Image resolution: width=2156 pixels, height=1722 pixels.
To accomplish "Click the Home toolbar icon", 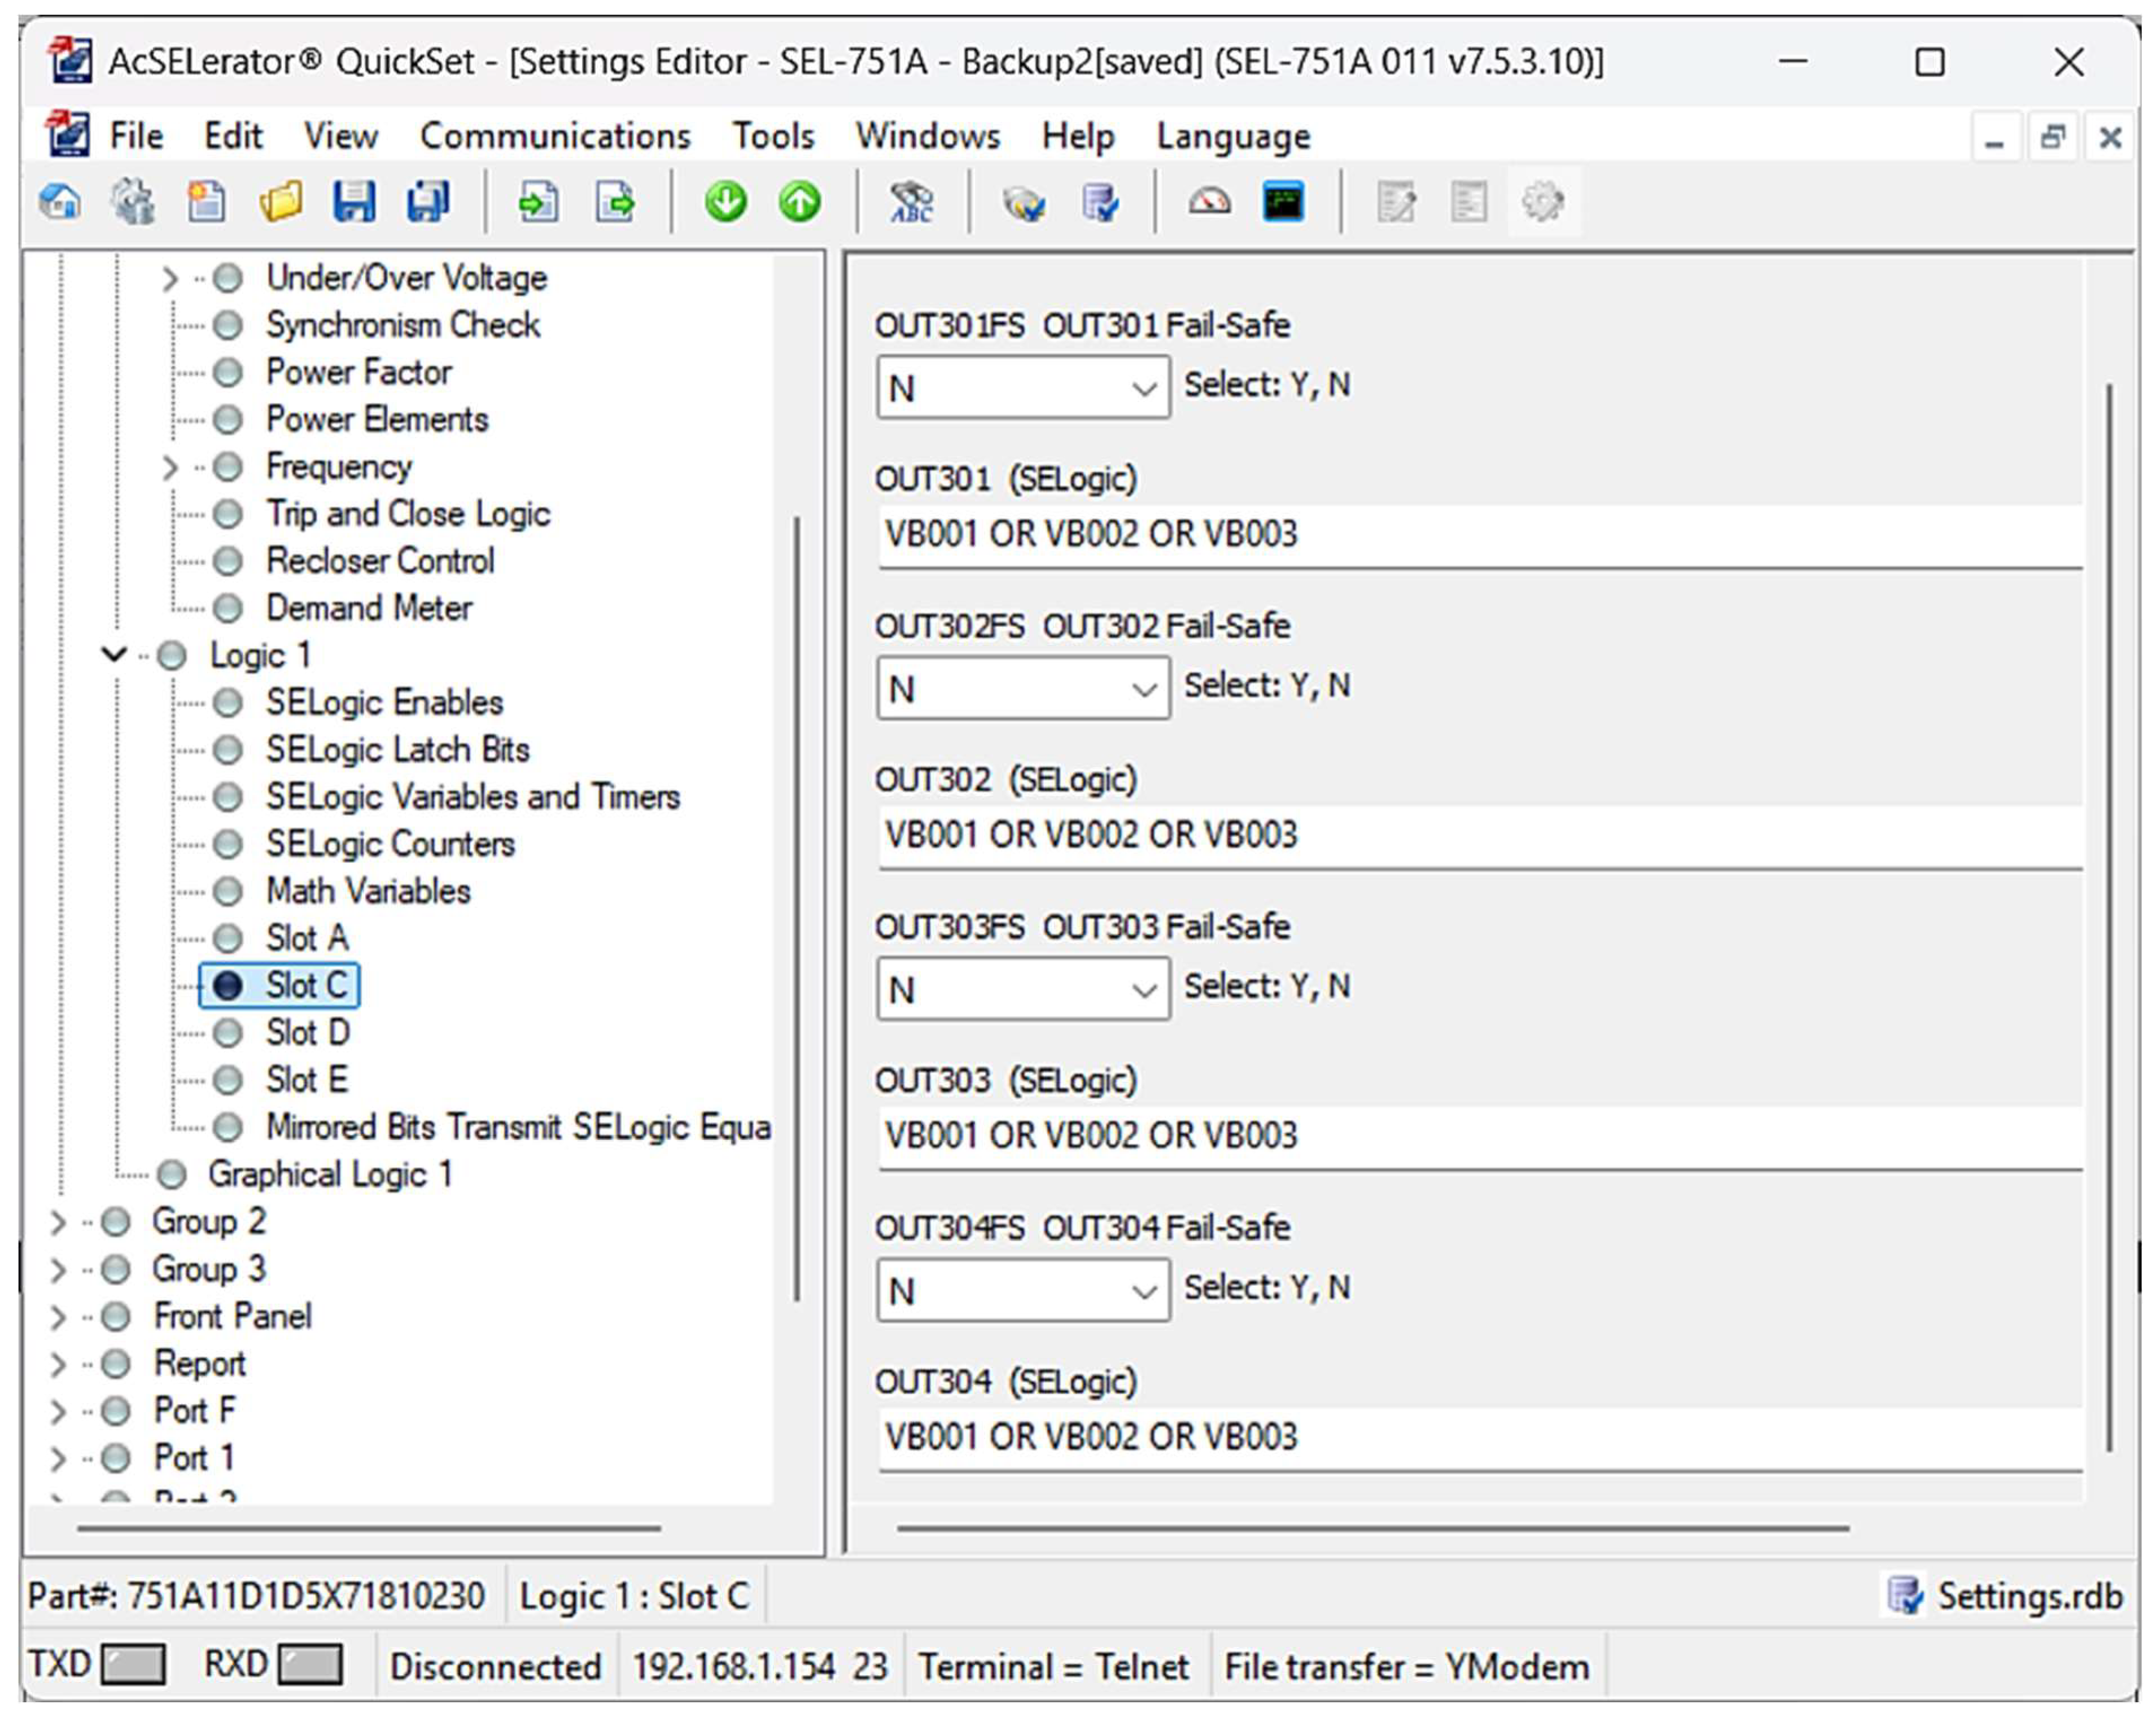I will coord(60,202).
